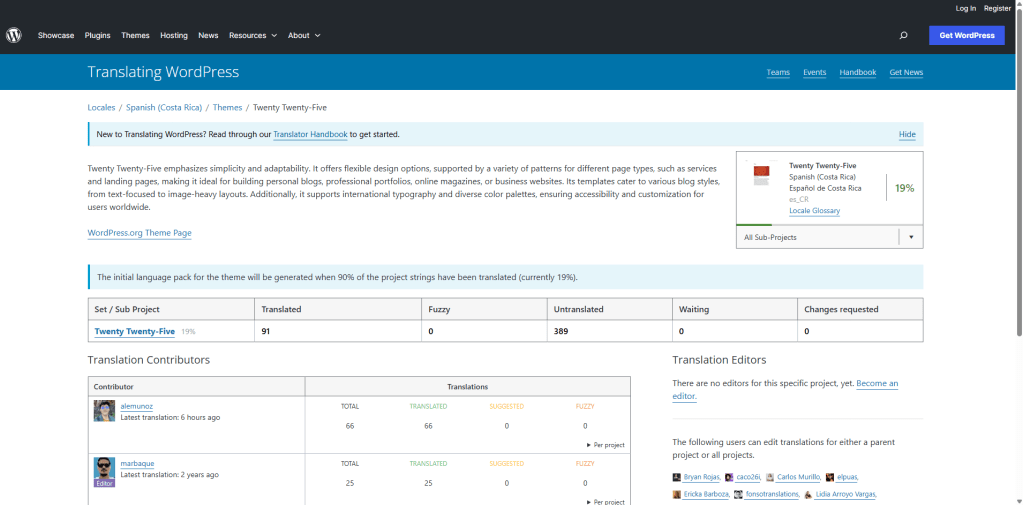Click the Get WordPress button
1023x505 pixels.
(967, 35)
